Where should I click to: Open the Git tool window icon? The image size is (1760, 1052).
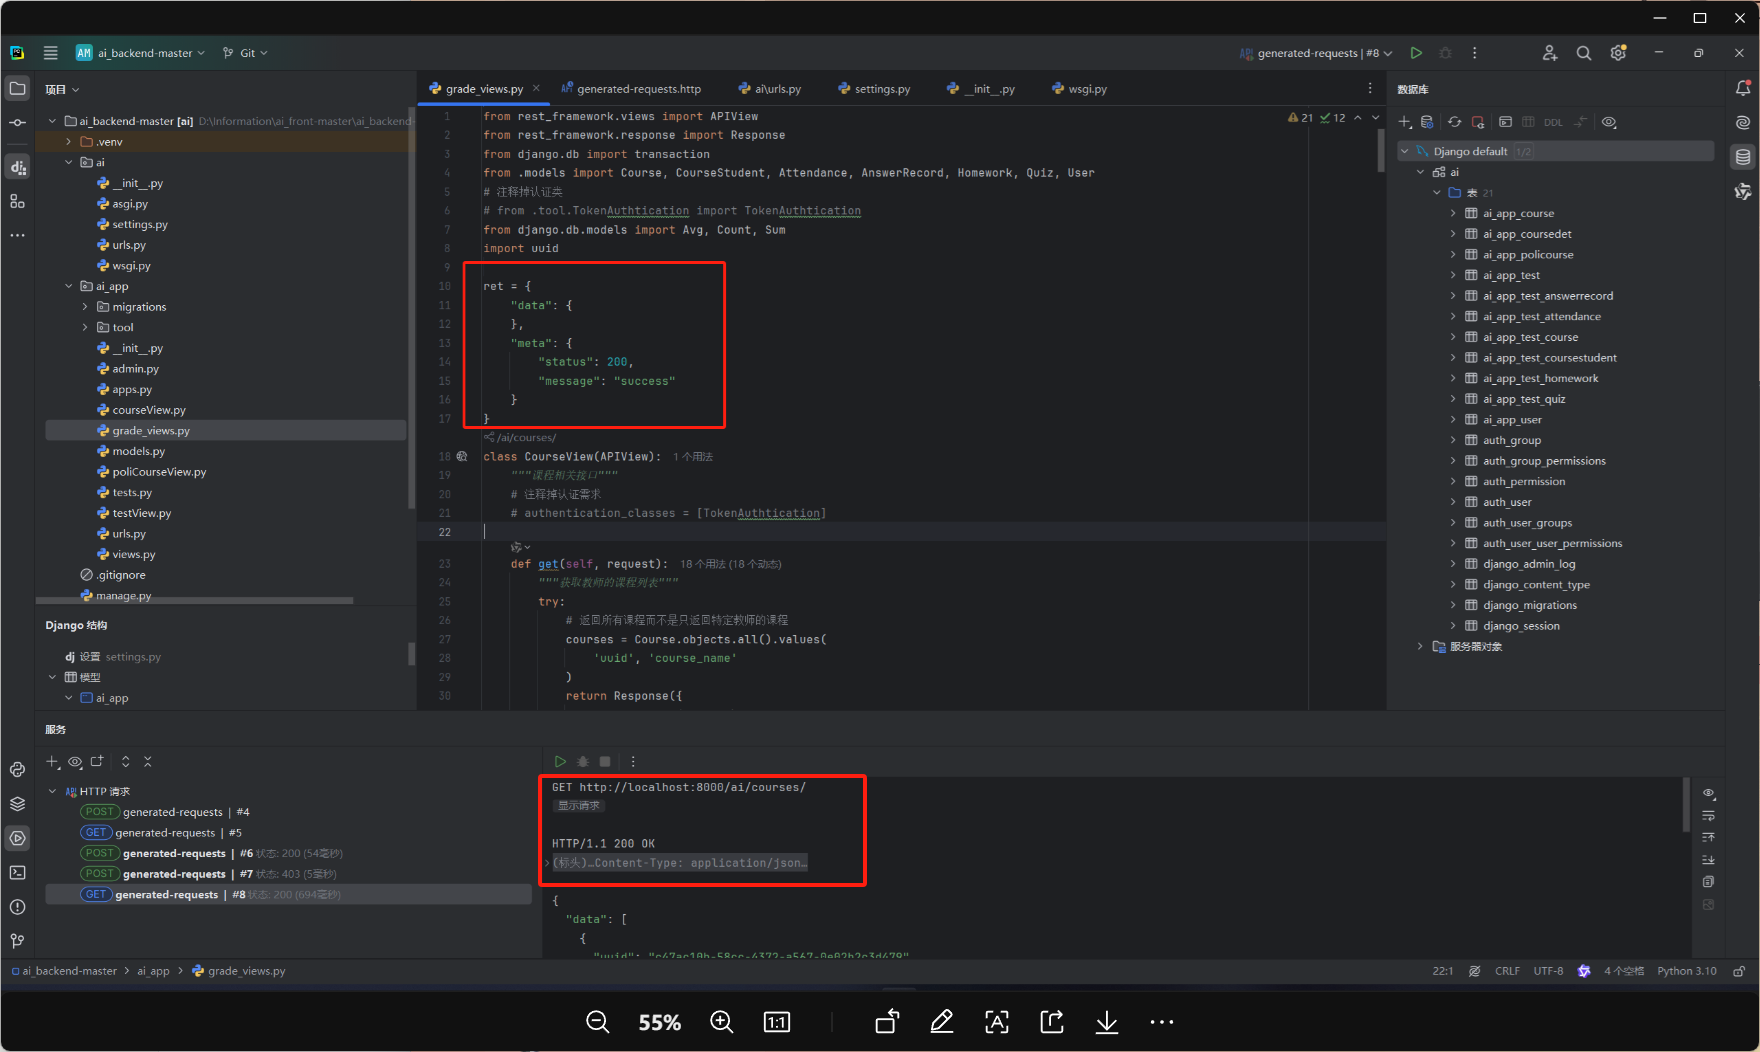pos(17,941)
